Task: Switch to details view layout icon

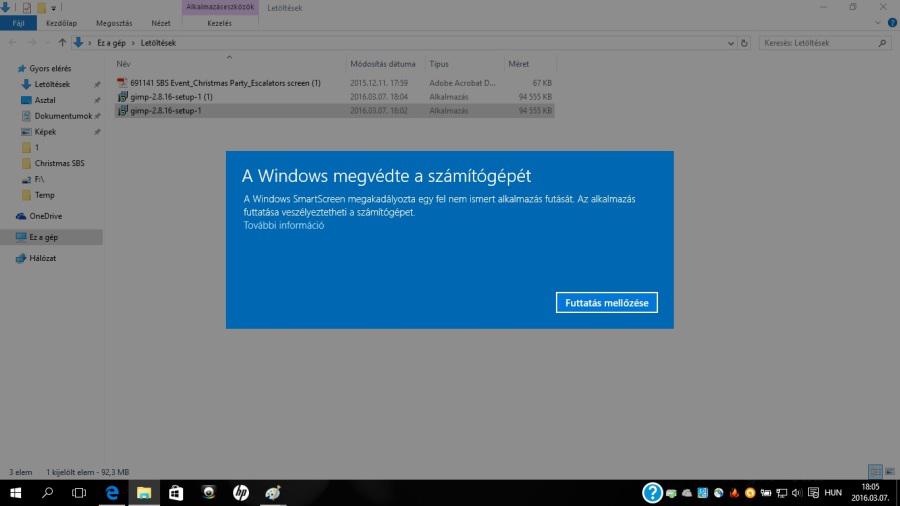Action: tap(875, 472)
